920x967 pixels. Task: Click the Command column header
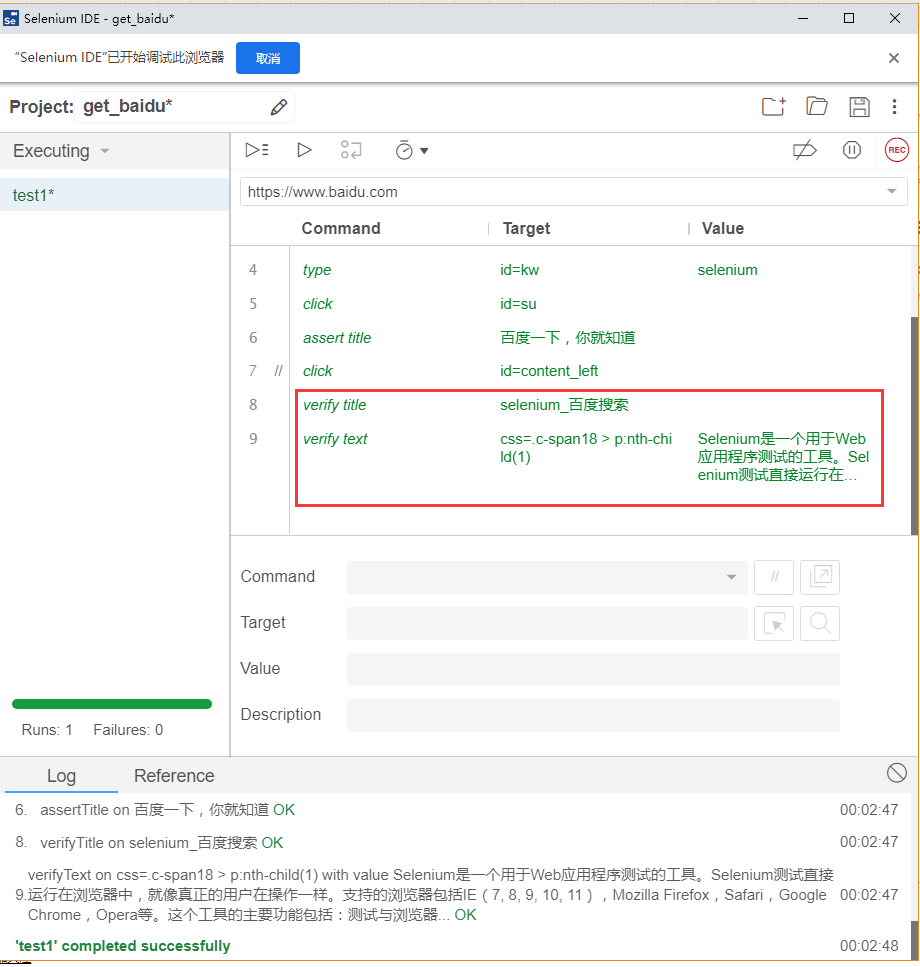click(341, 228)
